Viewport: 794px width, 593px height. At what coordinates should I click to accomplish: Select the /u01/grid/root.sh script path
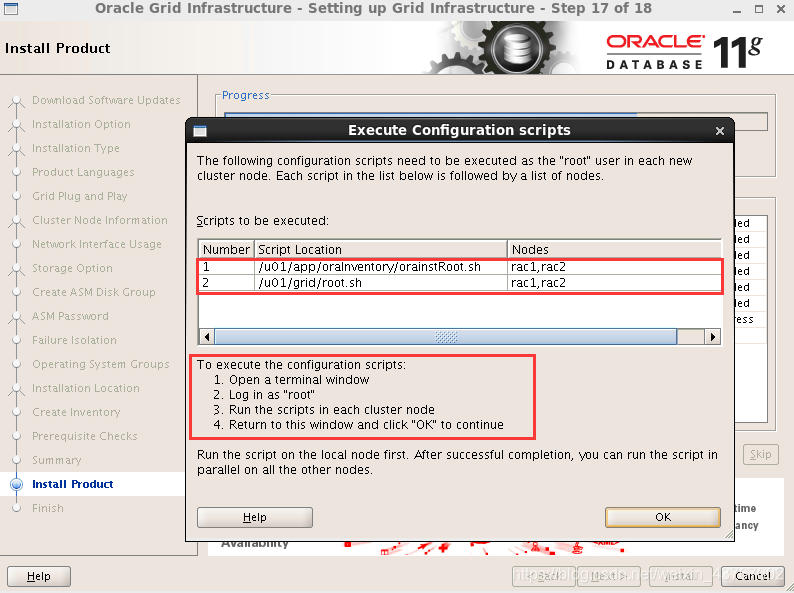pos(310,283)
